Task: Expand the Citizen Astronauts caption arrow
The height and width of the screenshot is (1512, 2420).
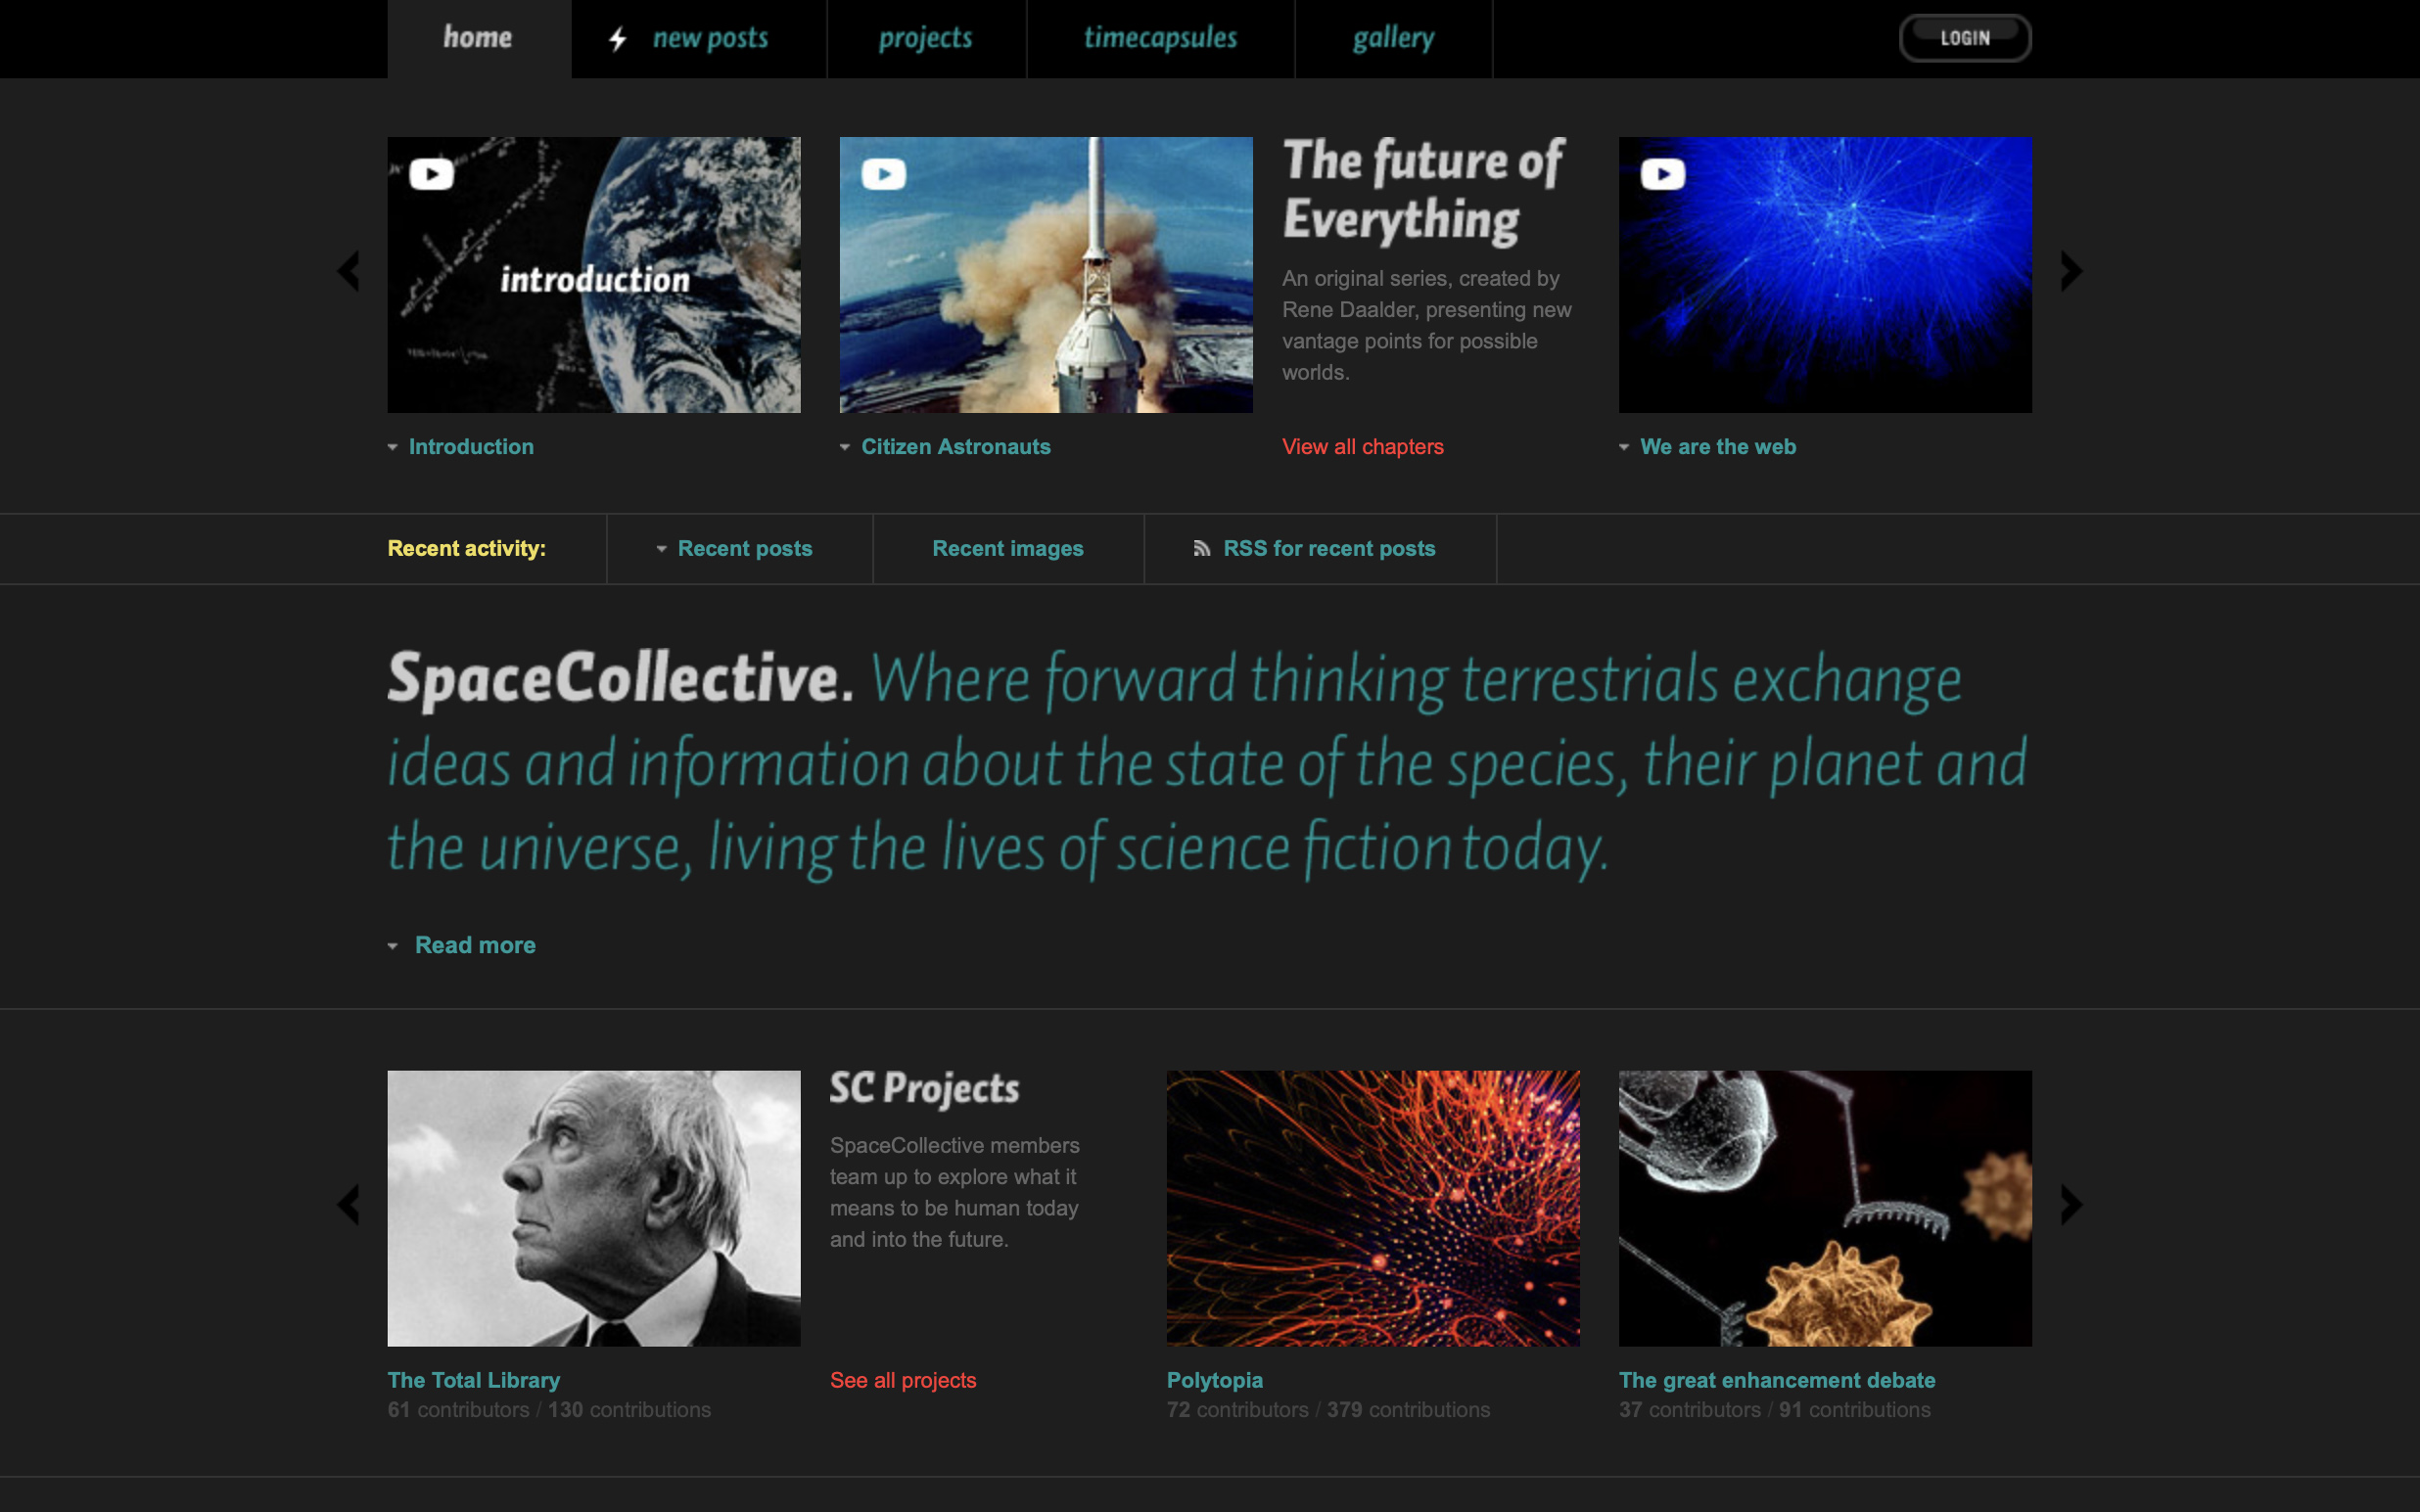Action: pos(845,447)
